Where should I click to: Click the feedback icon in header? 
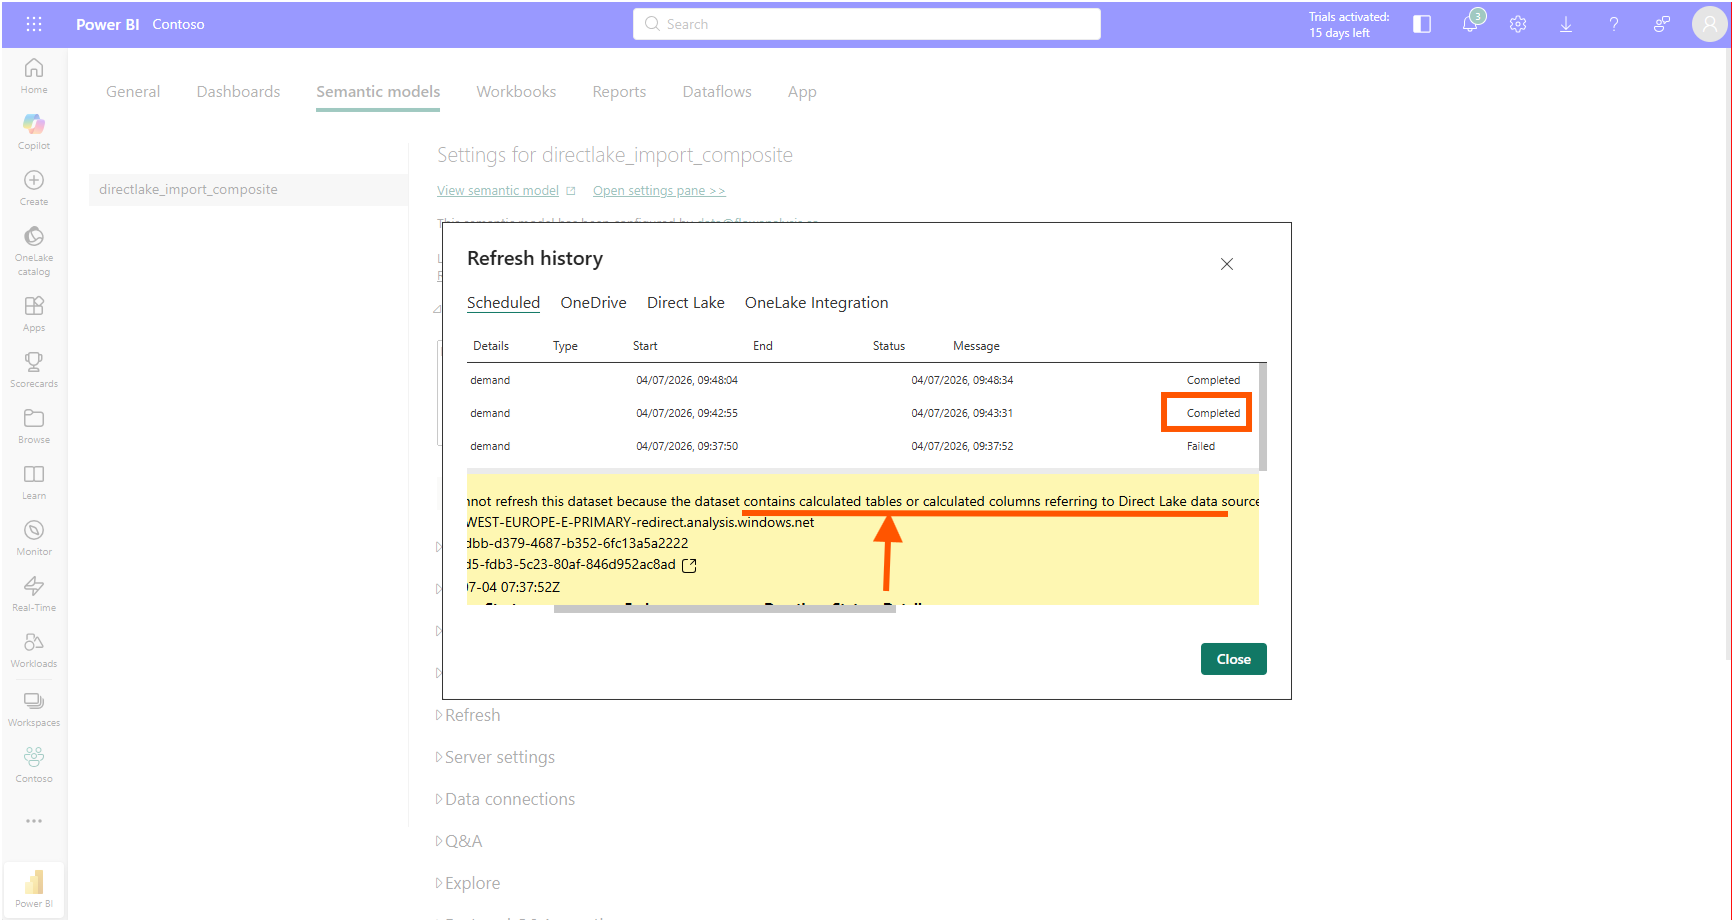point(1662,24)
